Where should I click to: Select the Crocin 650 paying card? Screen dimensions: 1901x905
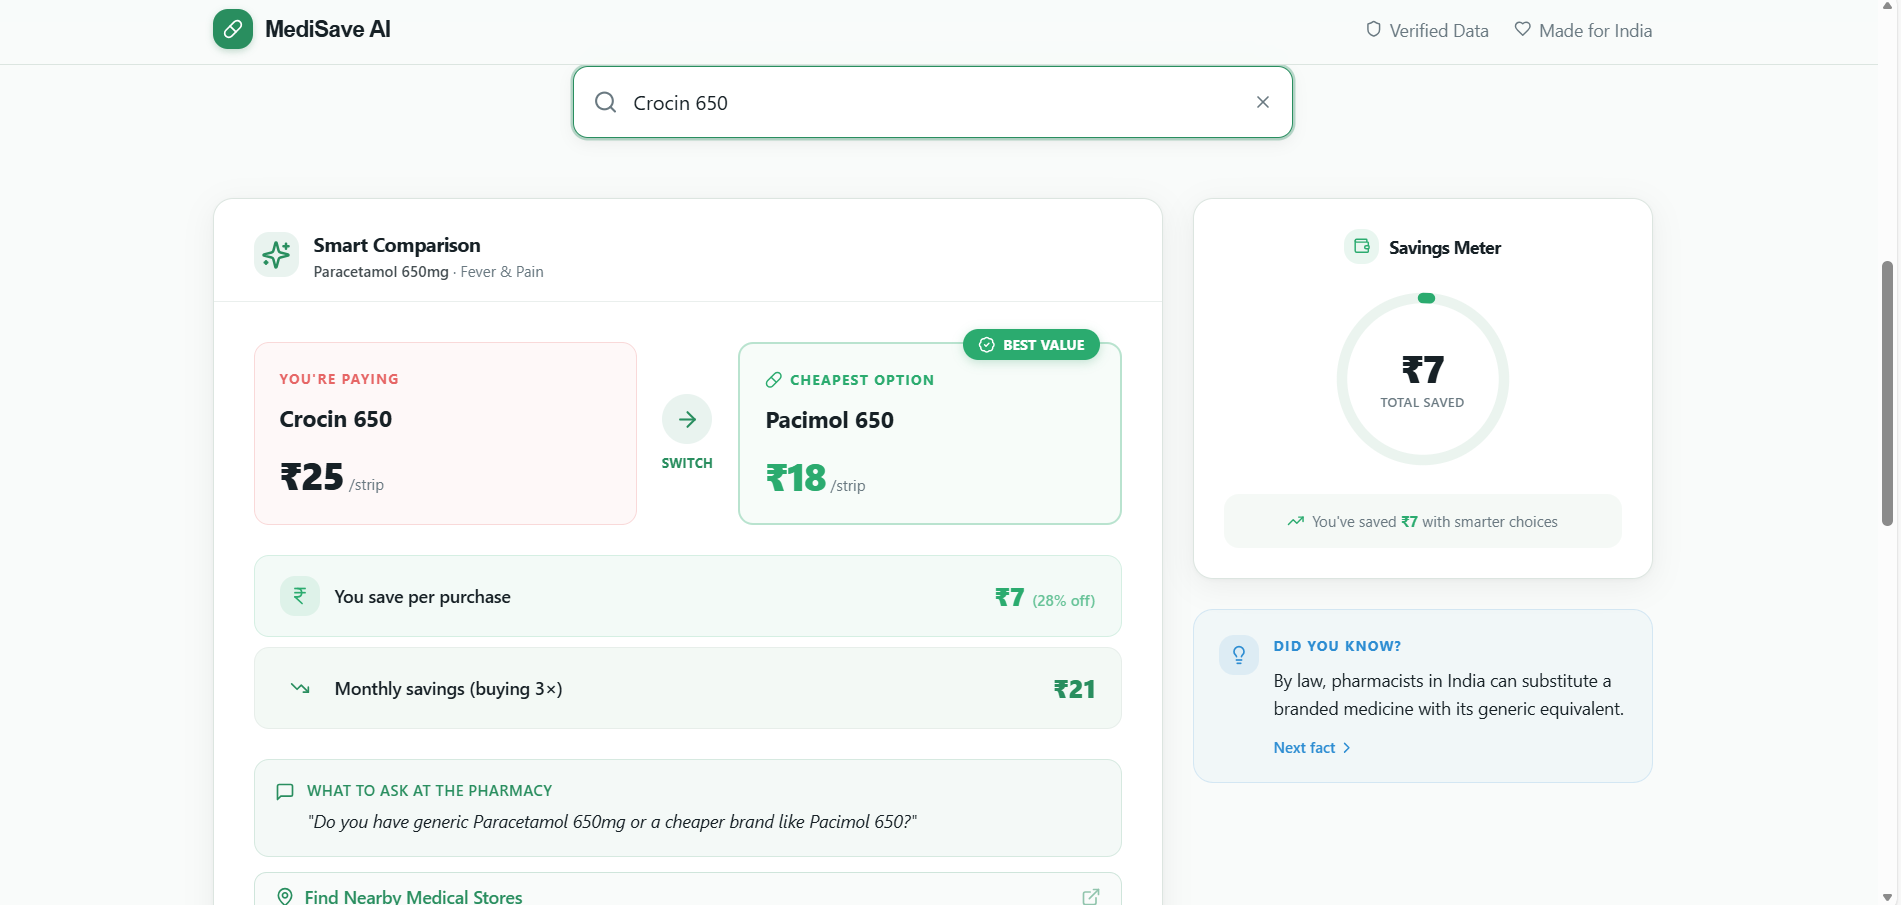[x=445, y=433]
